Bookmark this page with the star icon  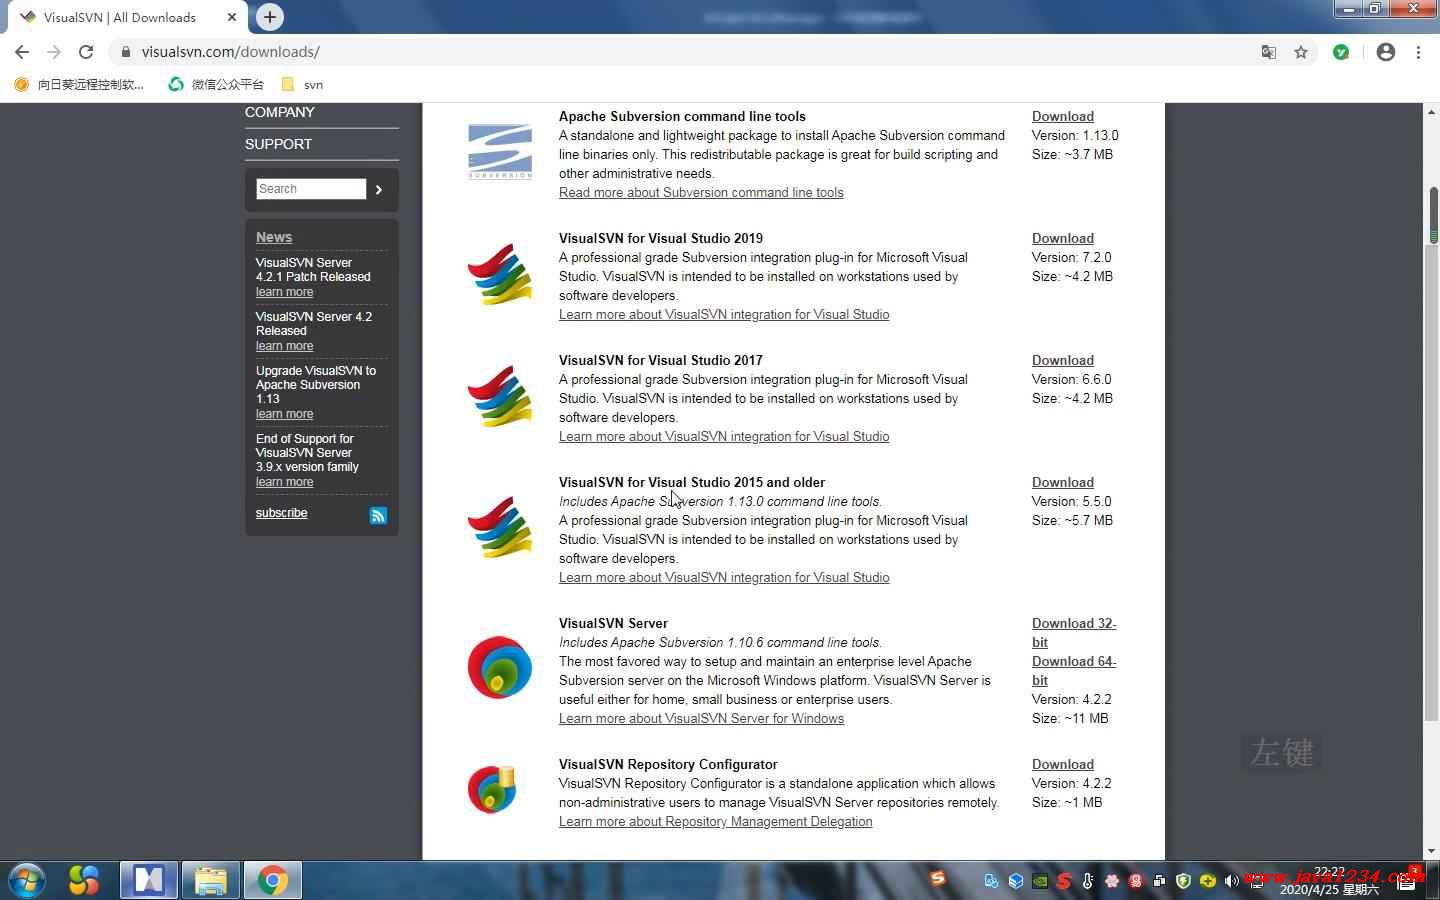[1301, 52]
